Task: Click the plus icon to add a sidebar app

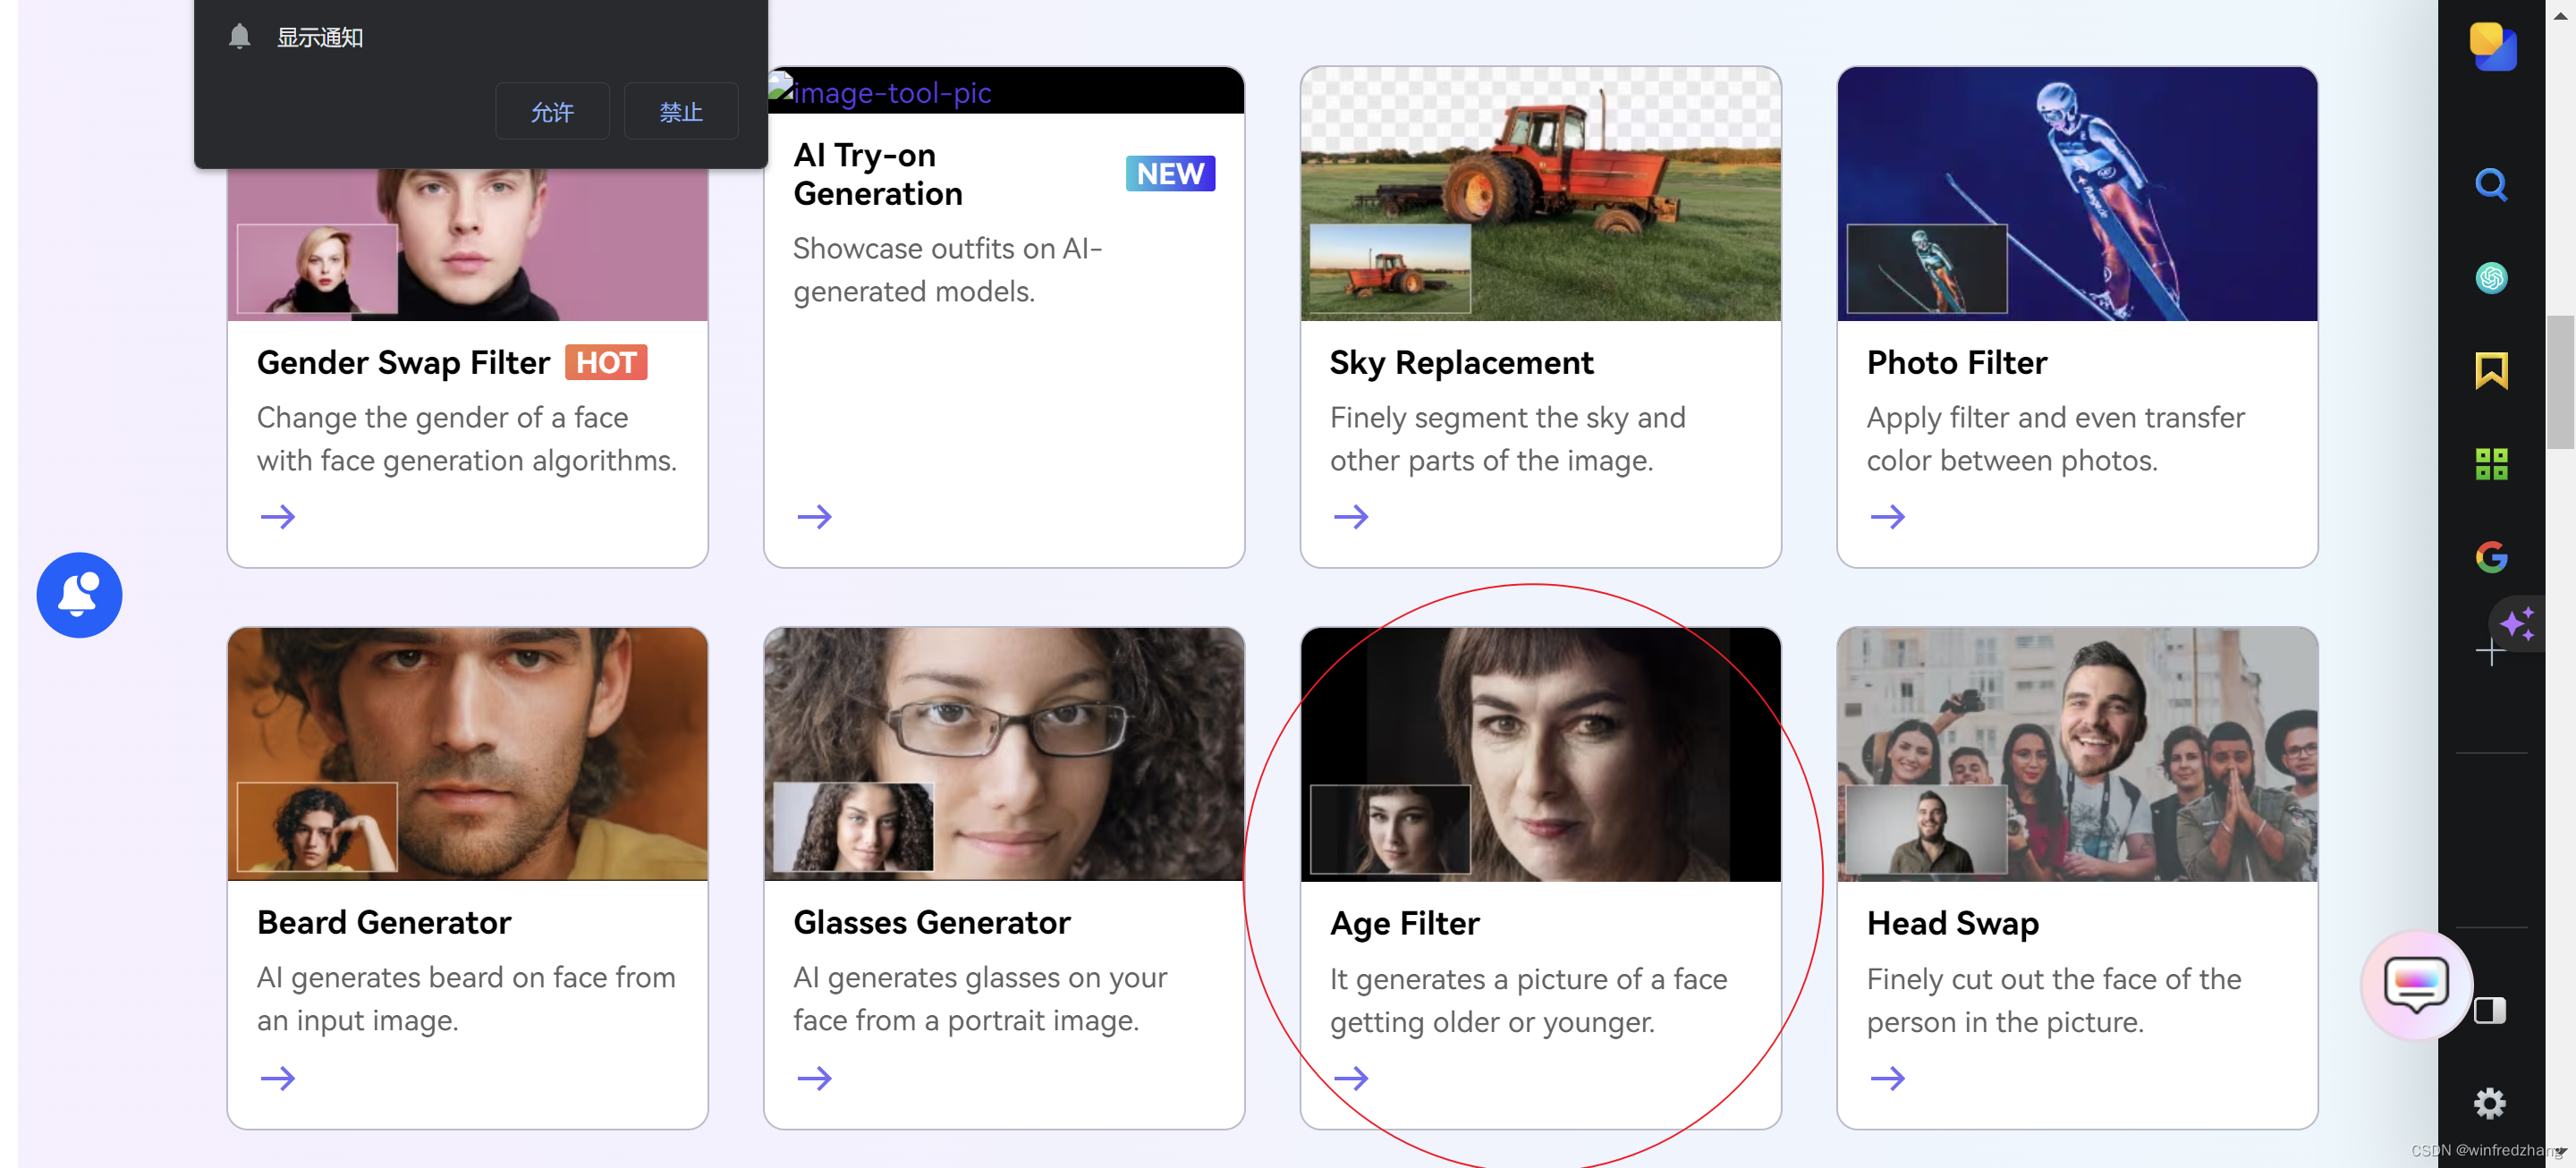Action: click(2489, 653)
